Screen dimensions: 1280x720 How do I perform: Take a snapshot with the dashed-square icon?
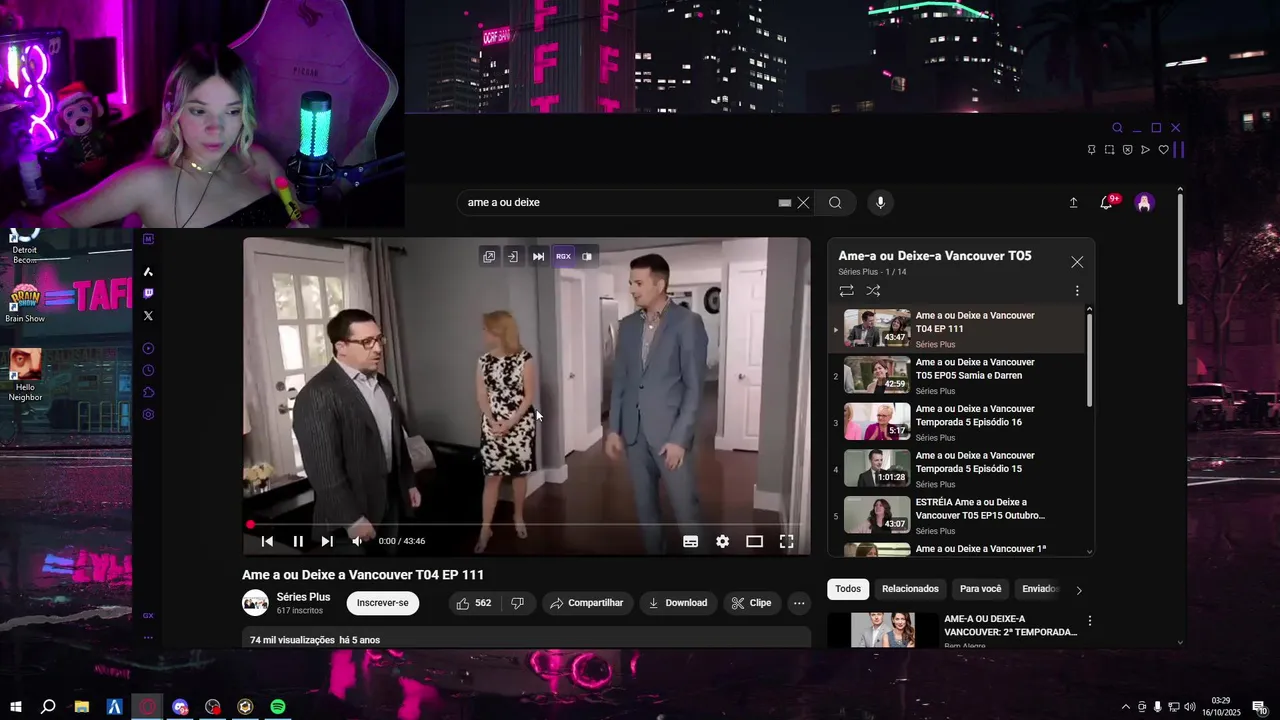[x=1109, y=150]
